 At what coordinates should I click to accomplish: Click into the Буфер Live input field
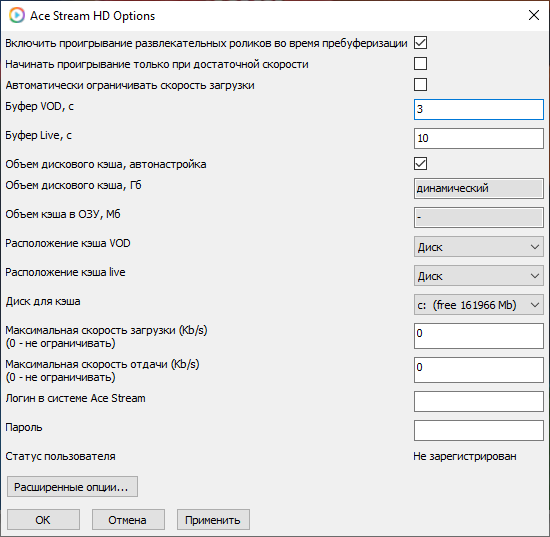(478, 138)
